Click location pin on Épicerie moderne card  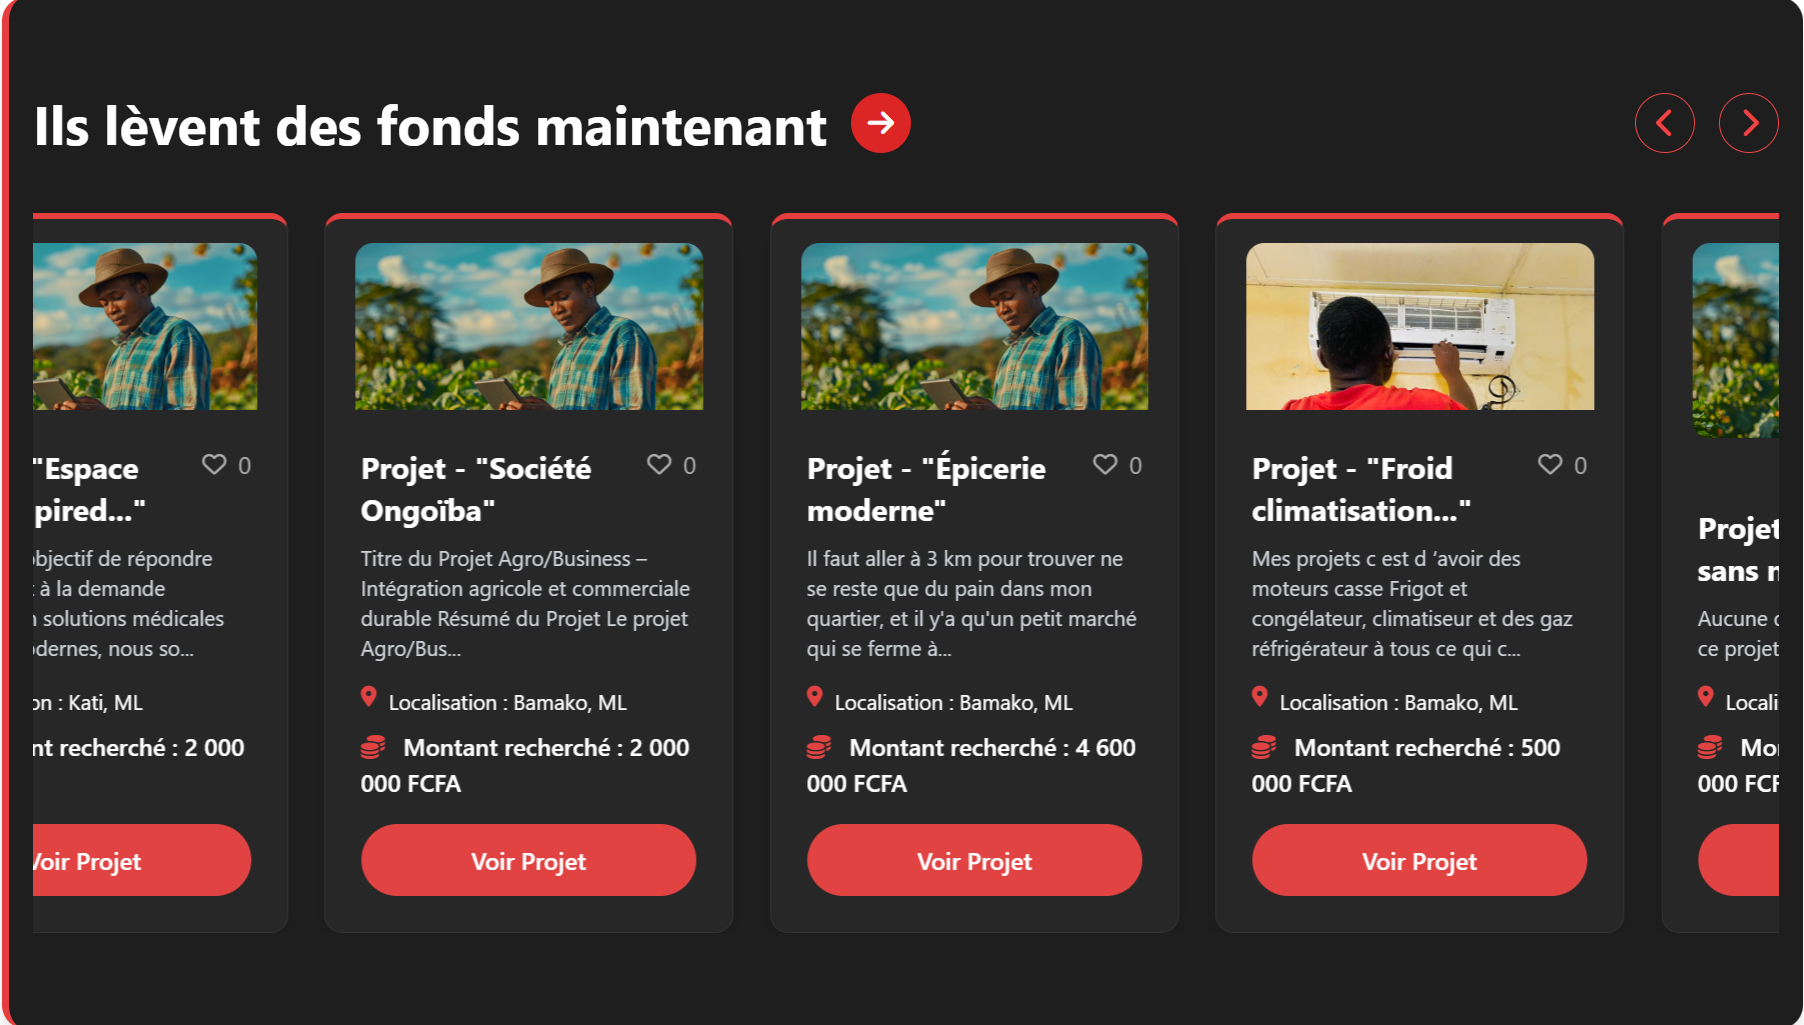coord(815,697)
